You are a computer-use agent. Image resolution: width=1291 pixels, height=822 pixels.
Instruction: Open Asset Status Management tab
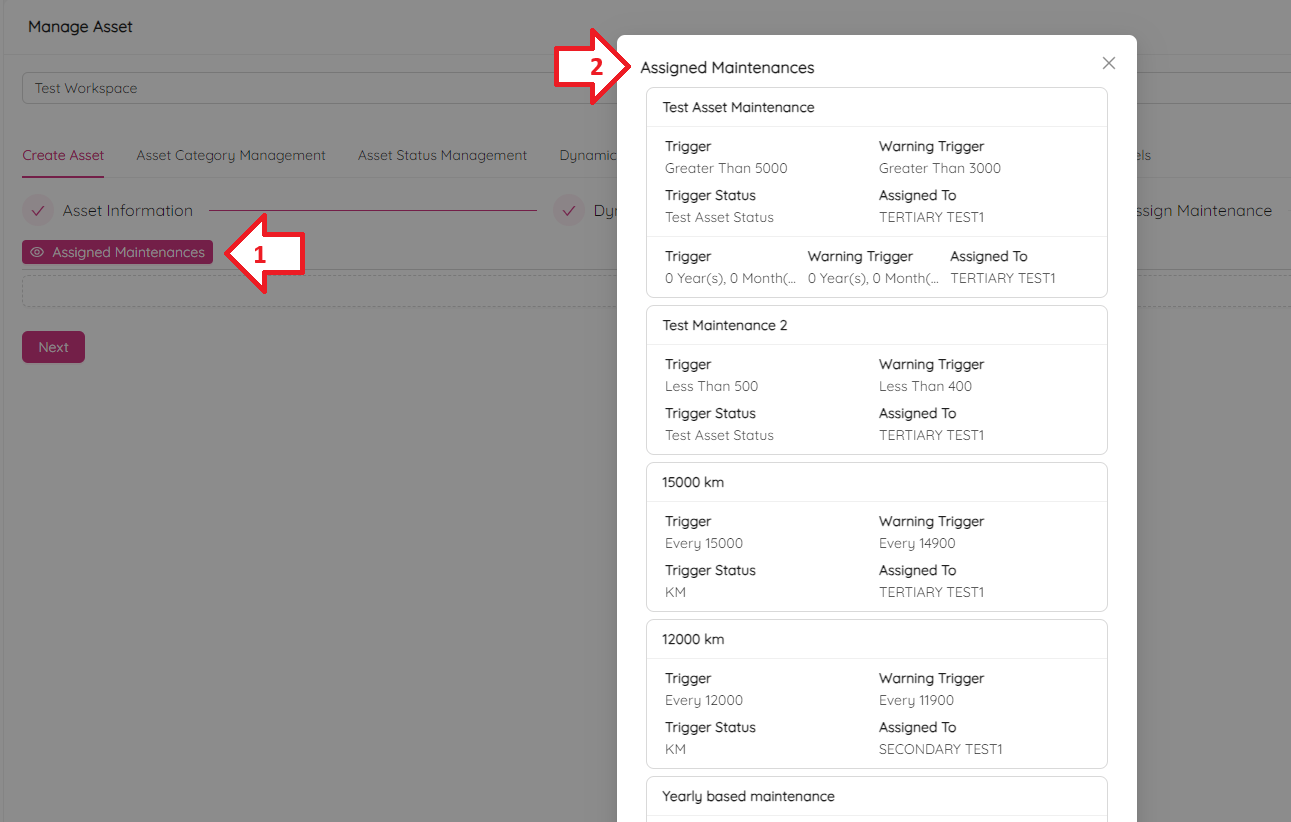click(x=442, y=156)
